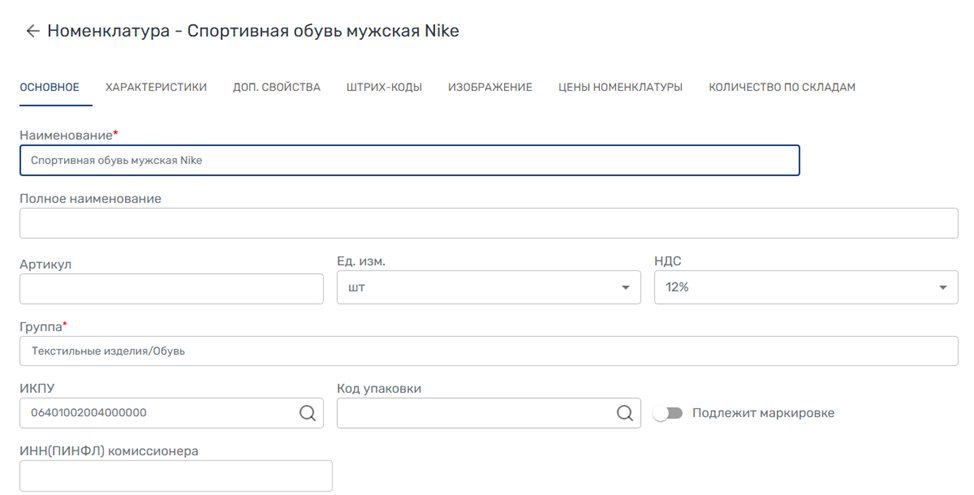Open the Цены номенклатуры tab

point(620,88)
